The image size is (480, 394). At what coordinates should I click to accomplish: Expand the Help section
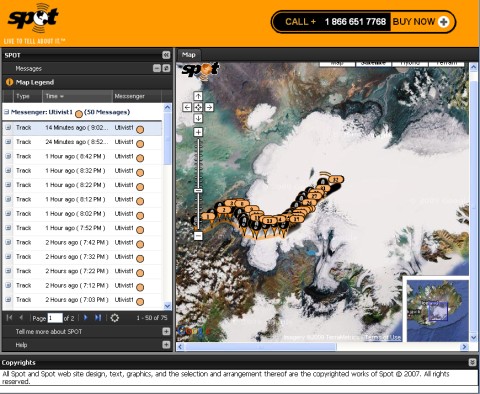[166, 345]
